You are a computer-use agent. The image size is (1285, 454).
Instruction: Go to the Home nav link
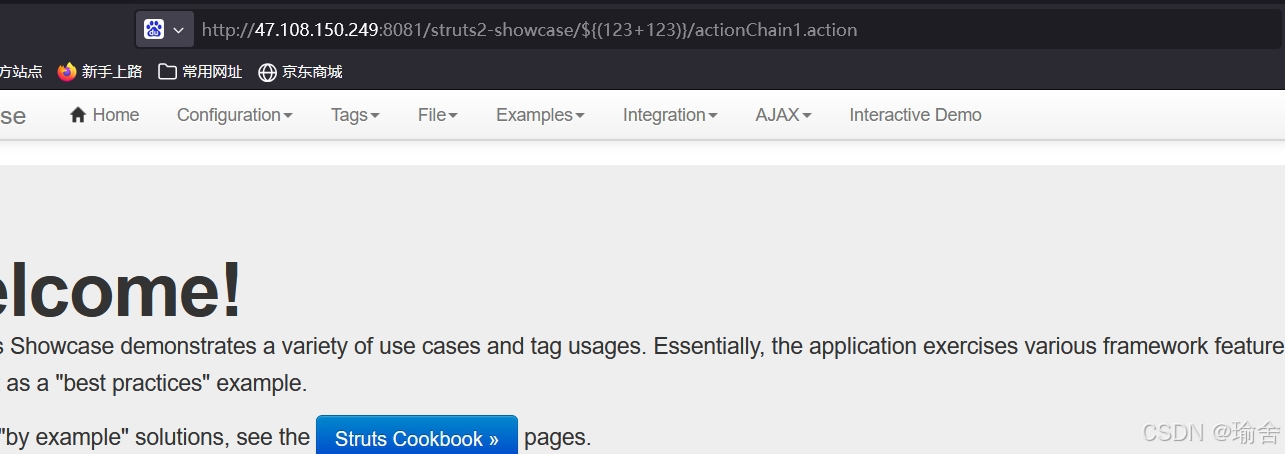[x=105, y=115]
